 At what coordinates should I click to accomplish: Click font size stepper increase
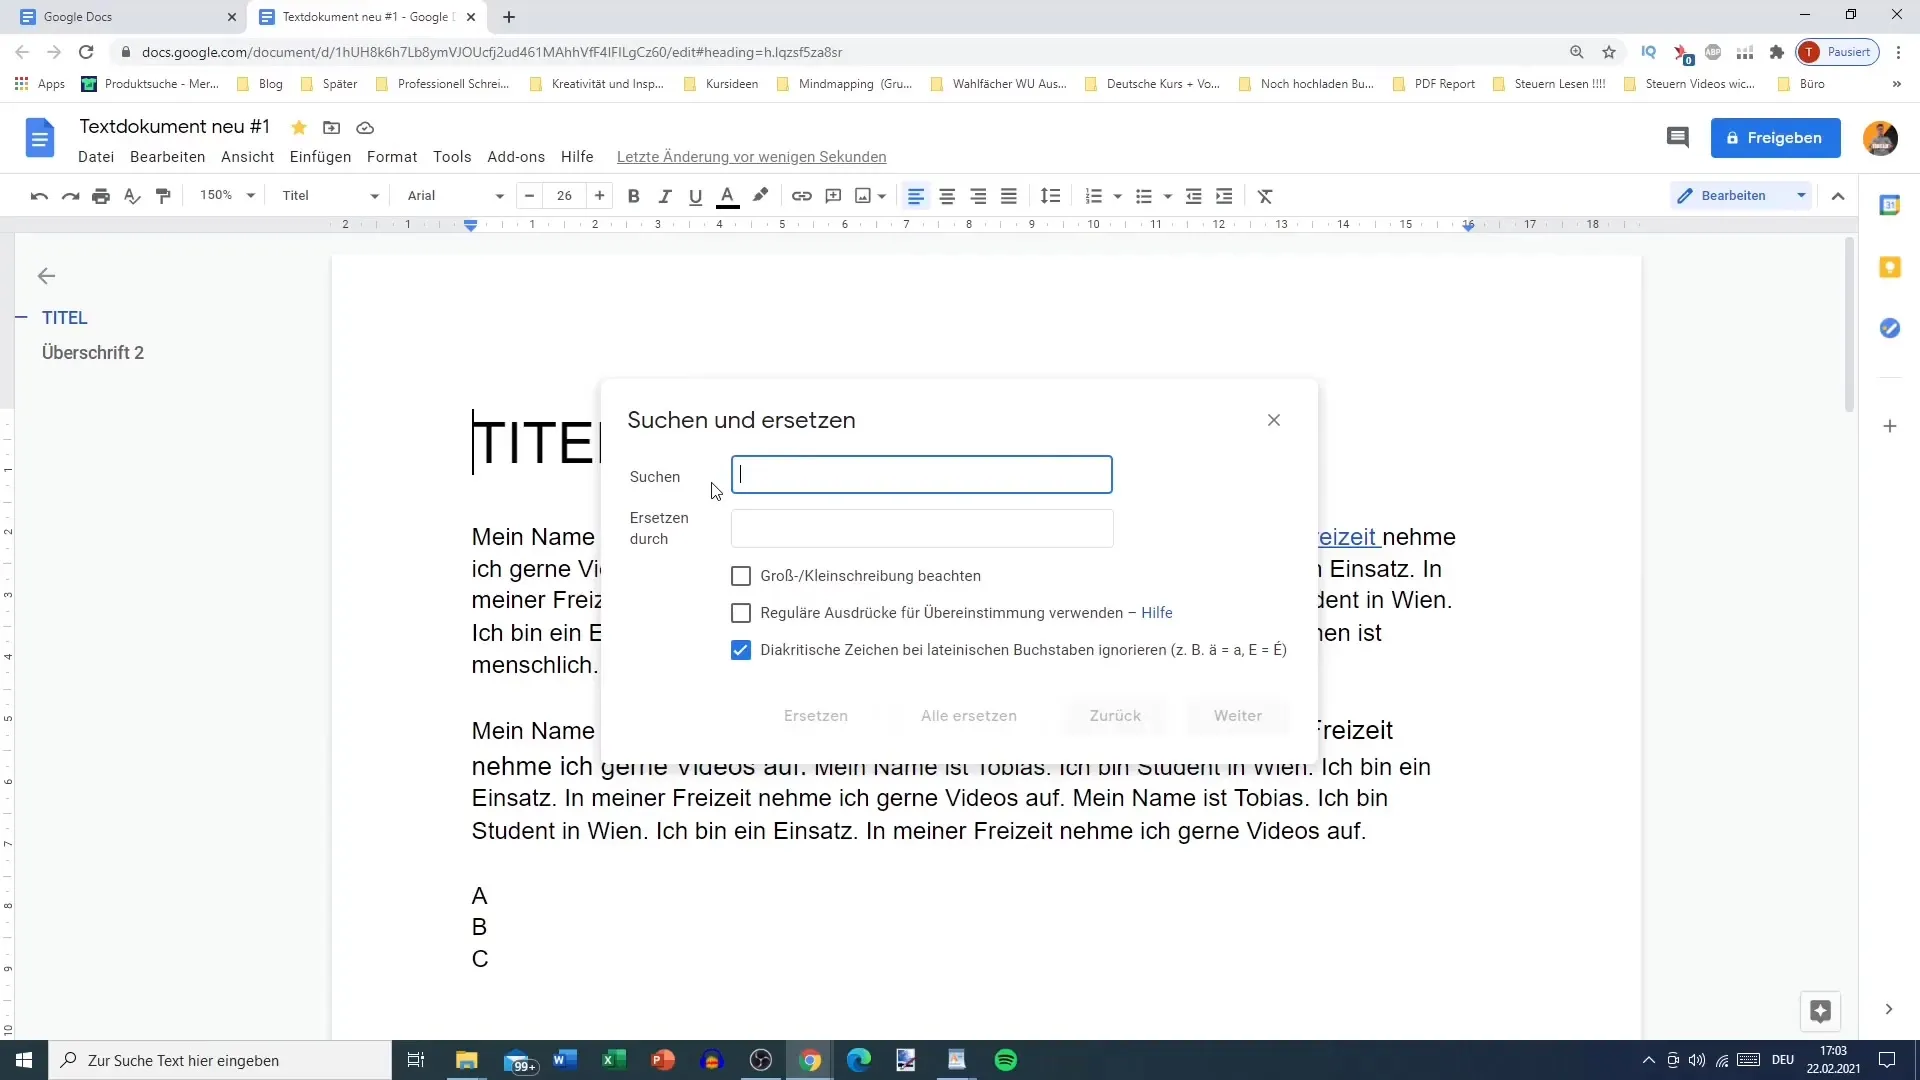600,195
